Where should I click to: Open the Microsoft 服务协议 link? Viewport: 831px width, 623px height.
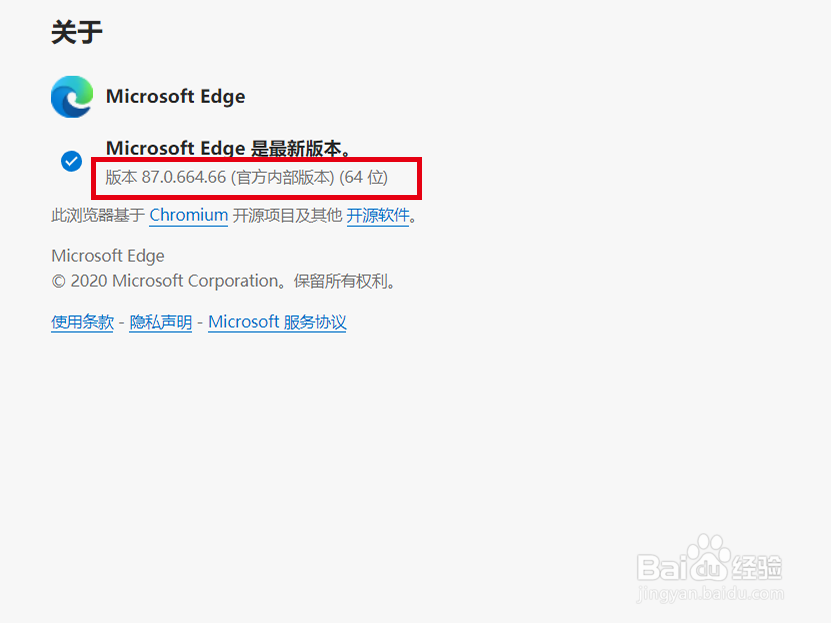277,322
